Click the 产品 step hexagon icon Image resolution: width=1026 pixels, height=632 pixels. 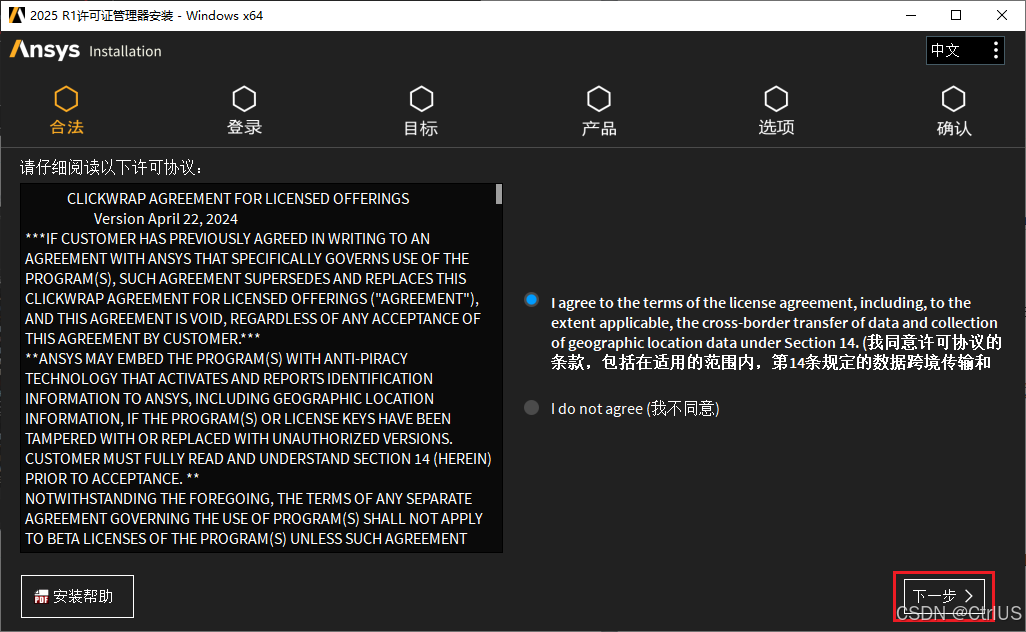(x=599, y=99)
